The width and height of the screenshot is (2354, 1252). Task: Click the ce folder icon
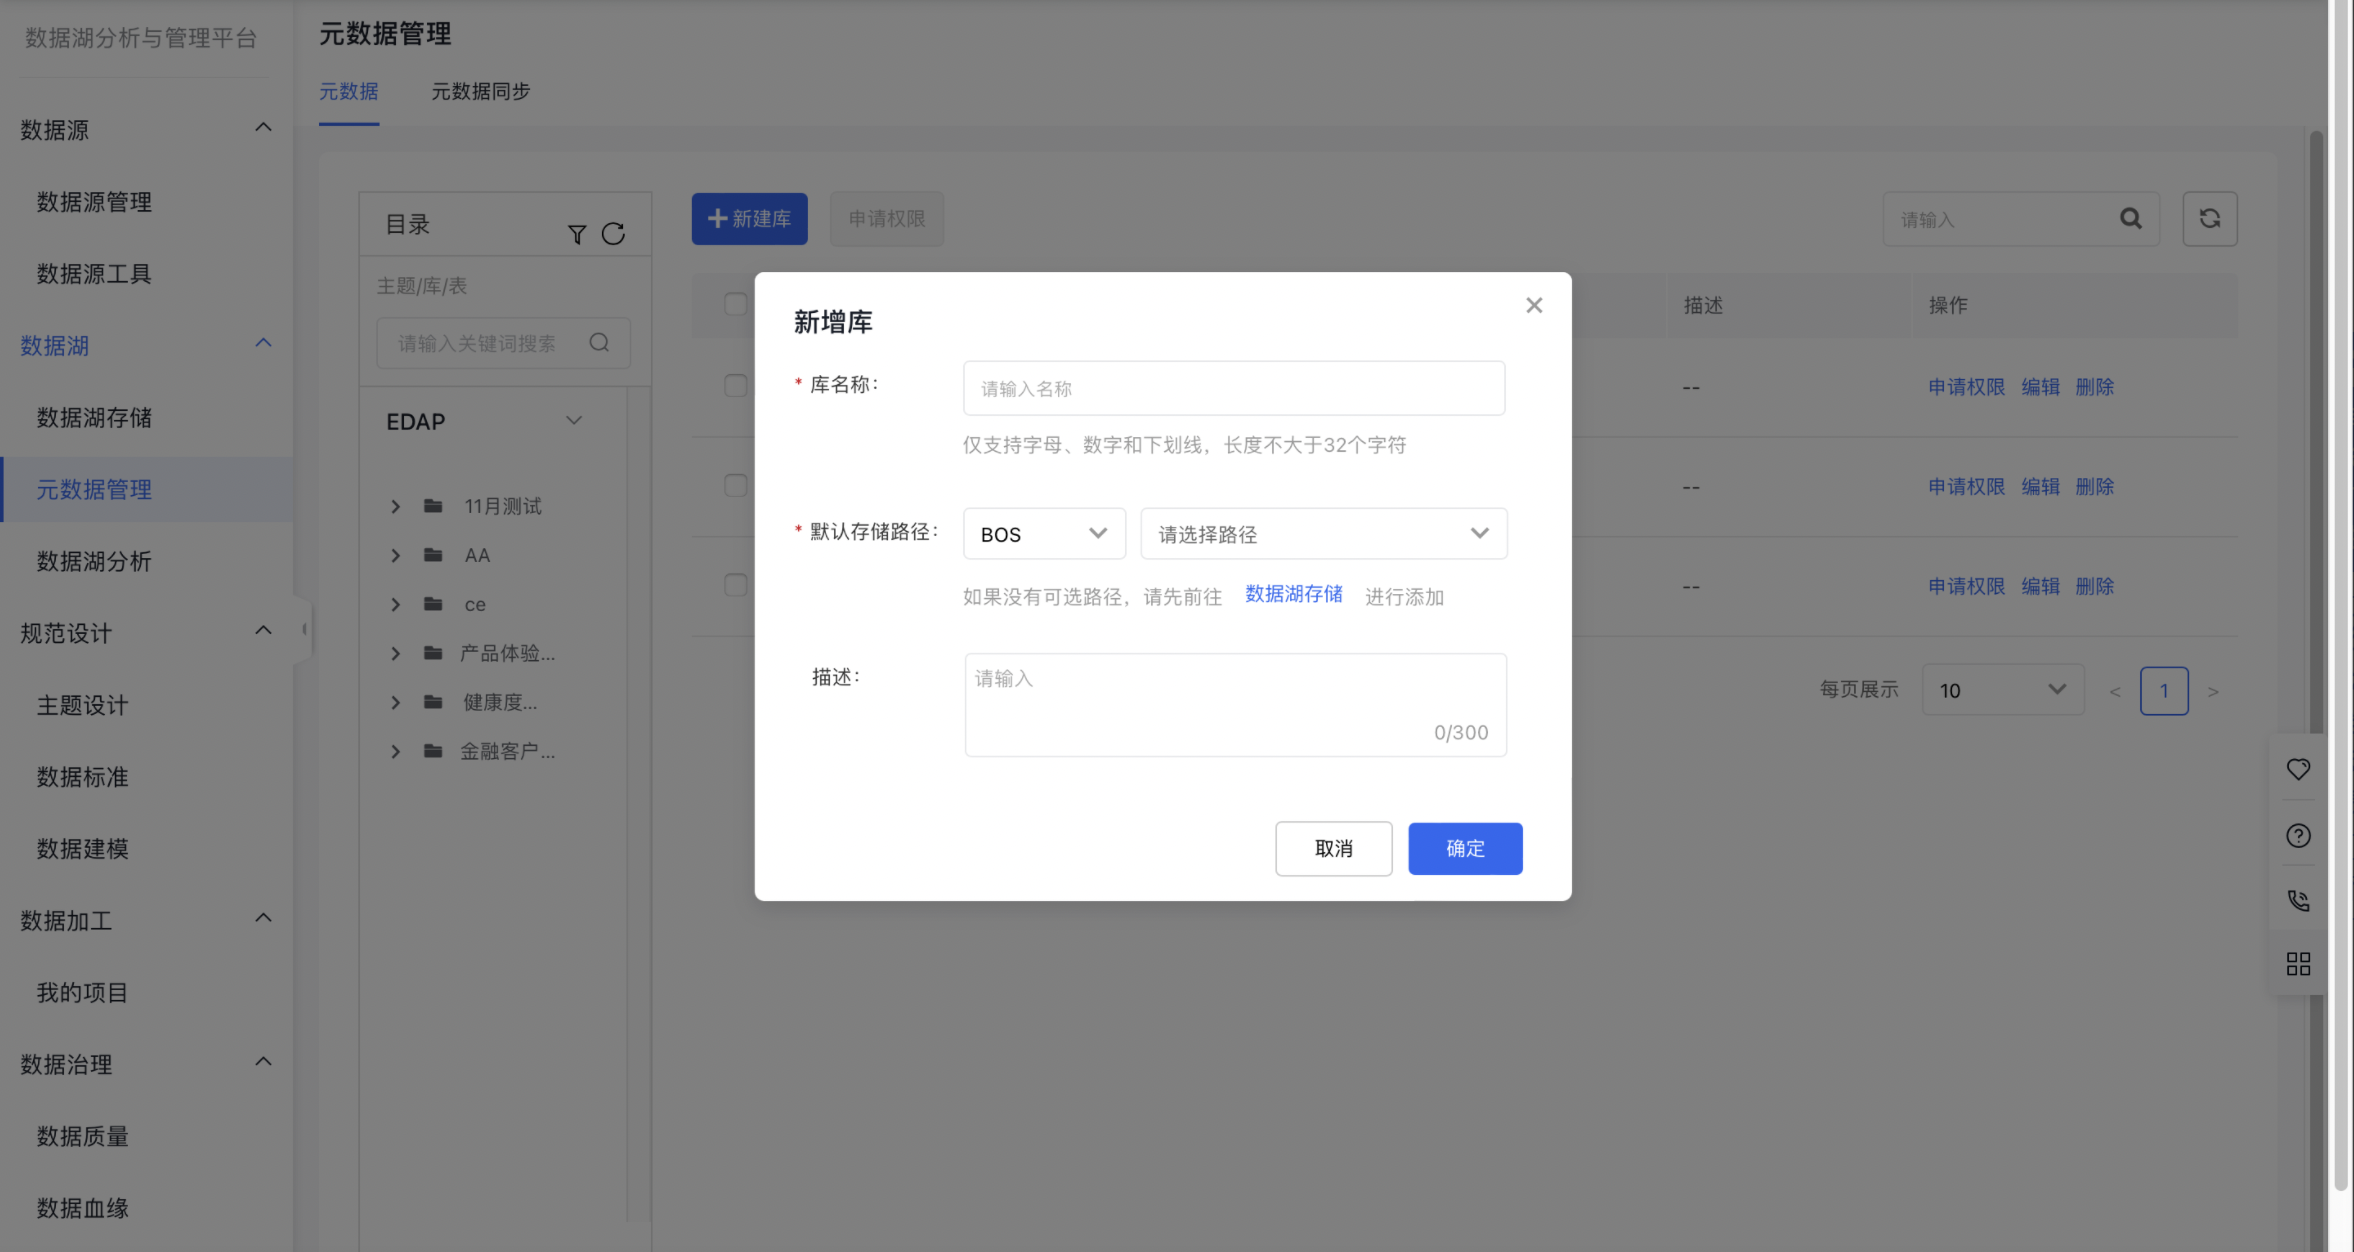pos(433,604)
